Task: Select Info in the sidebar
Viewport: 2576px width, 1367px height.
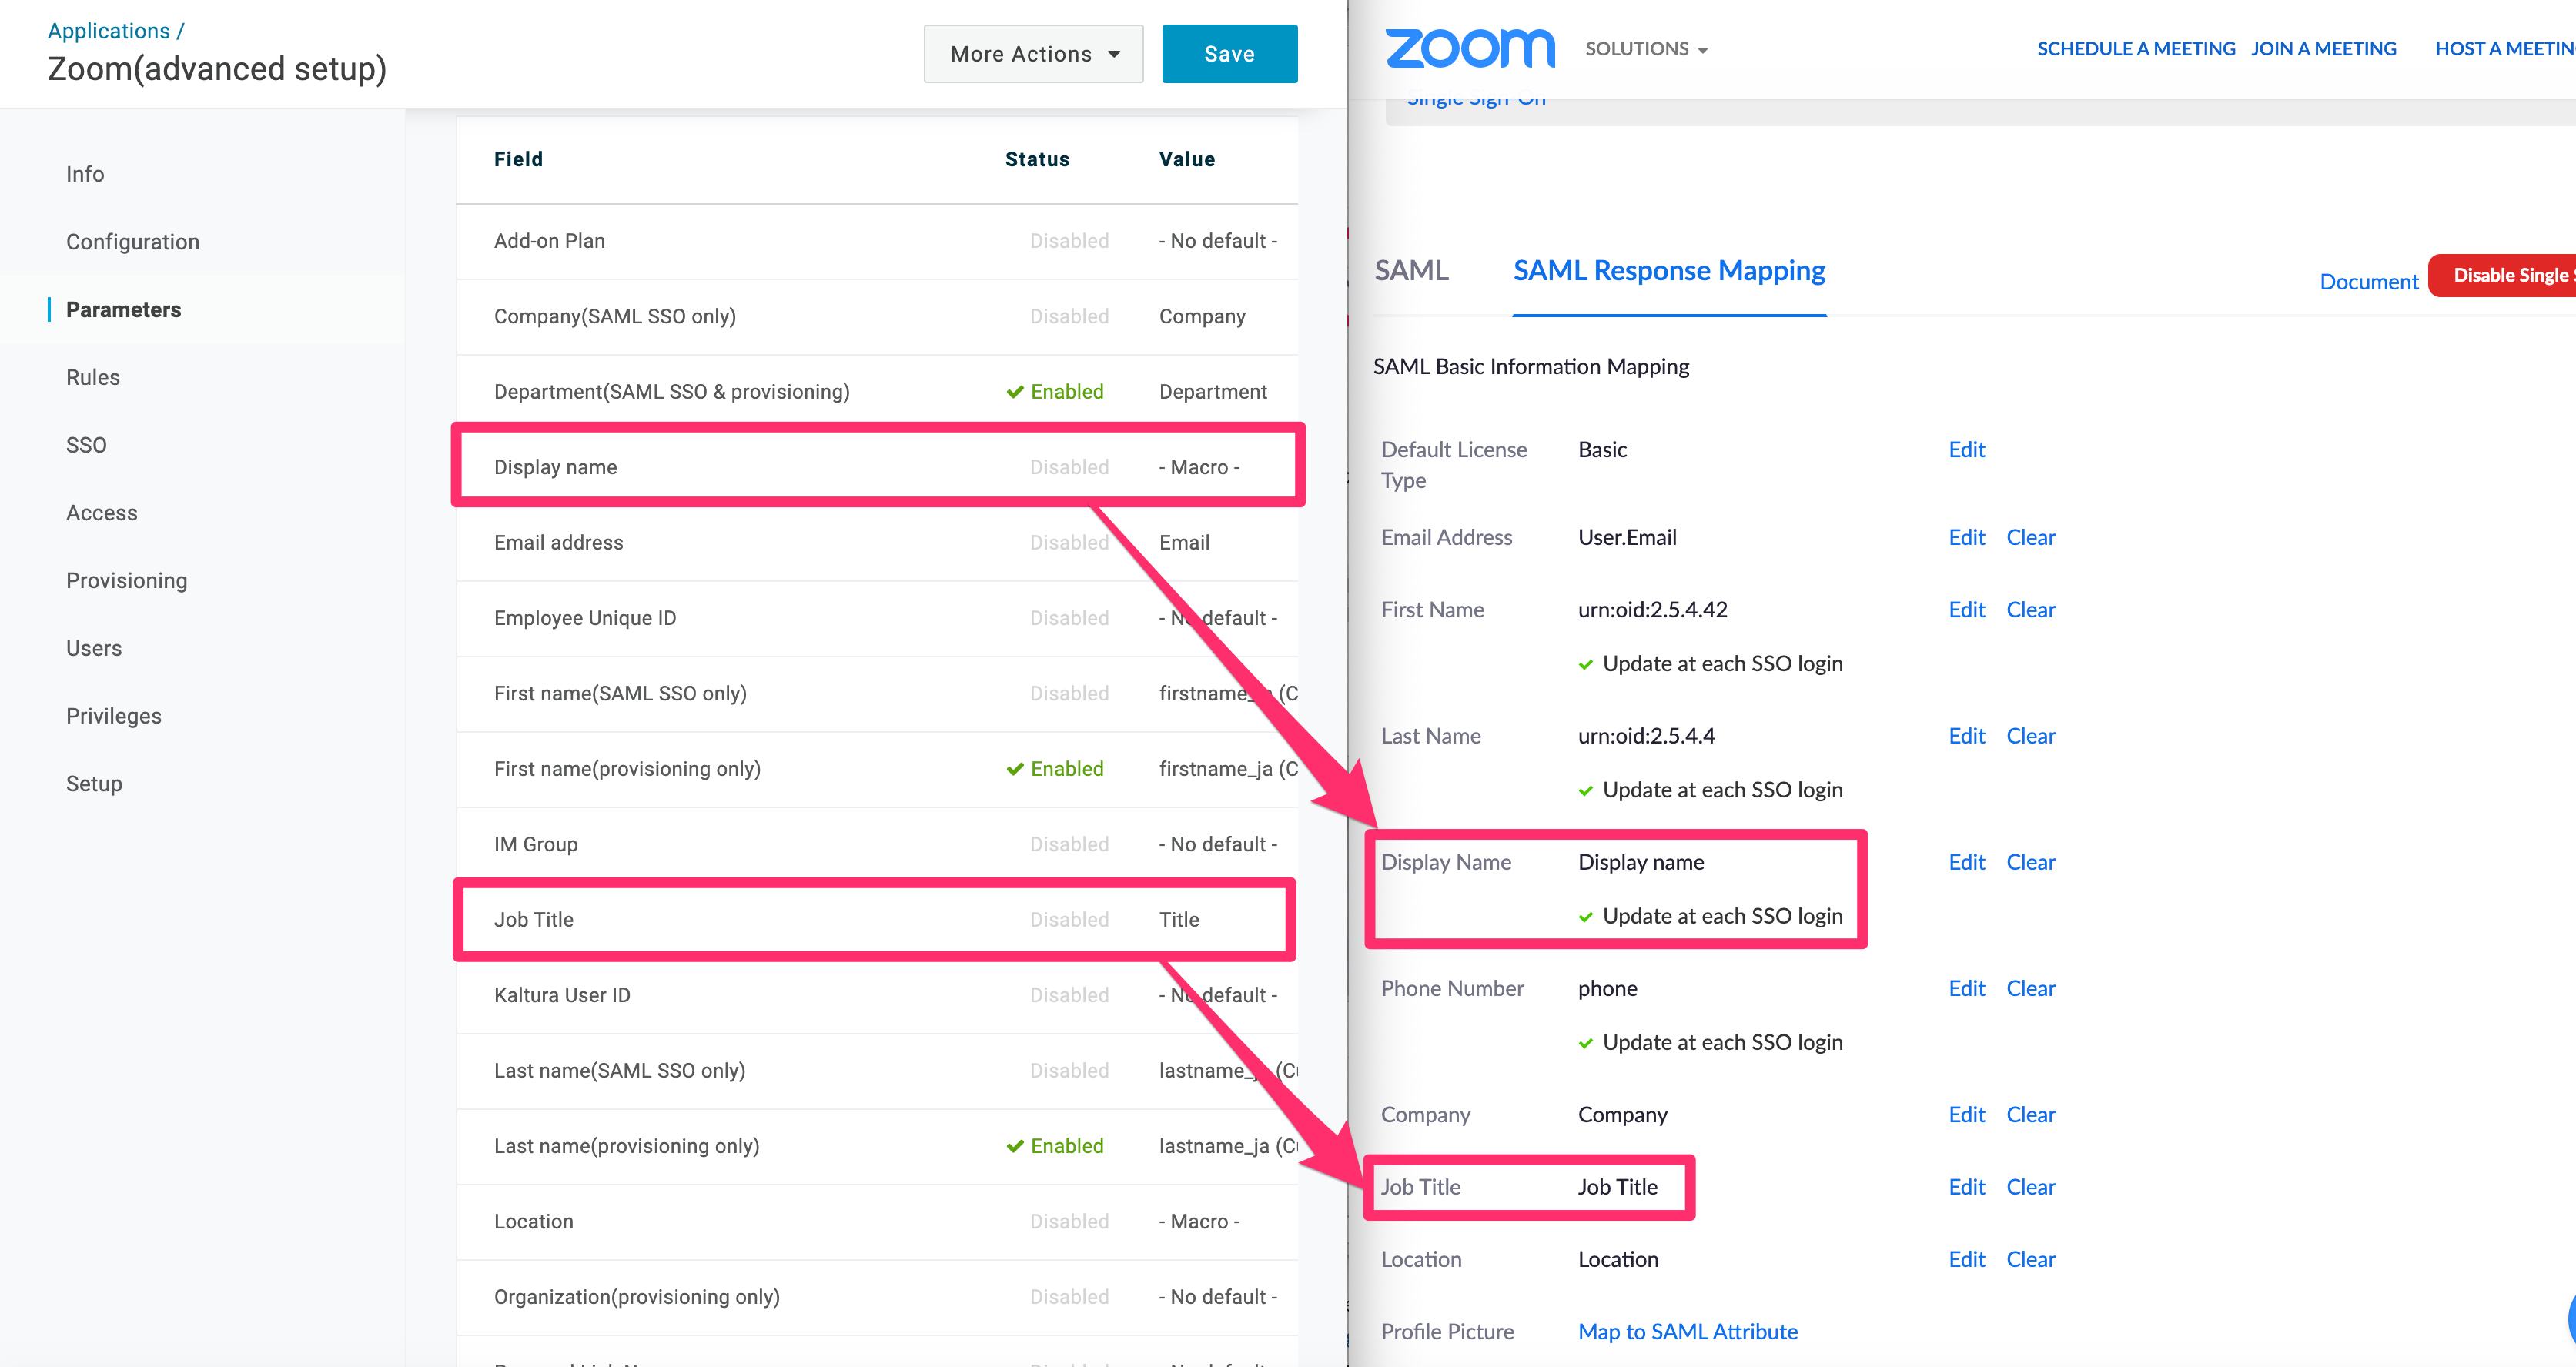Action: [85, 174]
